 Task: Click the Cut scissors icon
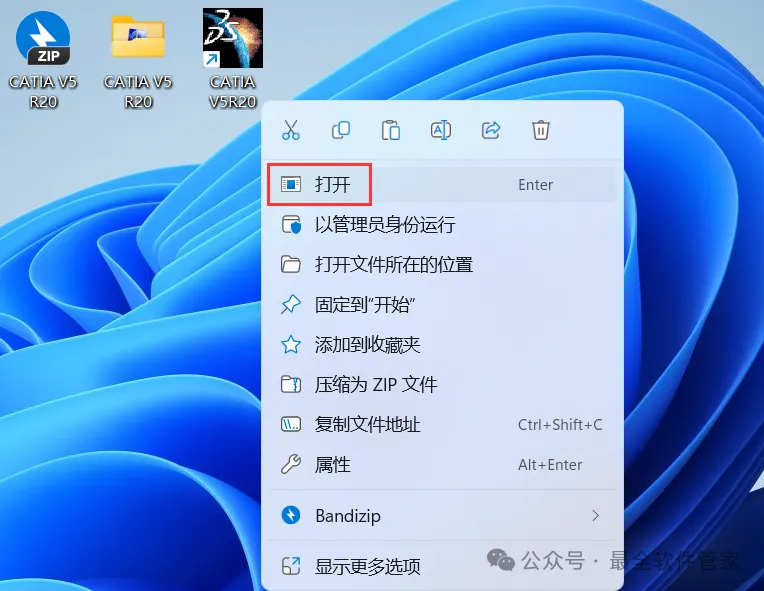tap(291, 130)
